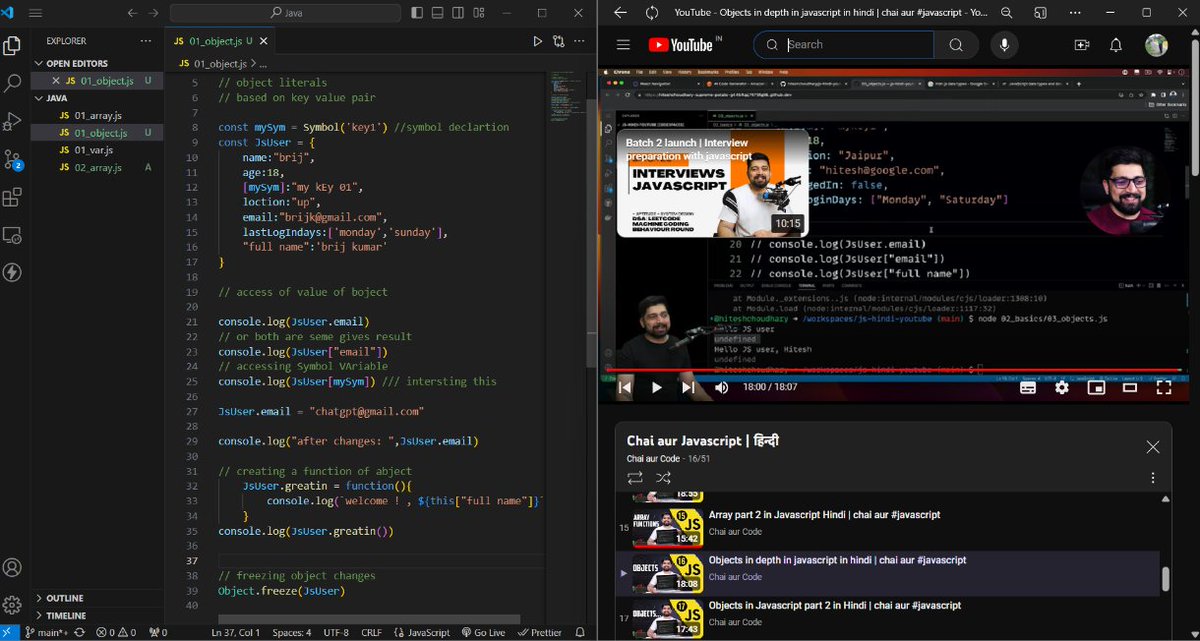Go forward using VS Code navigation arrow
This screenshot has width=1200, height=641.
click(153, 13)
